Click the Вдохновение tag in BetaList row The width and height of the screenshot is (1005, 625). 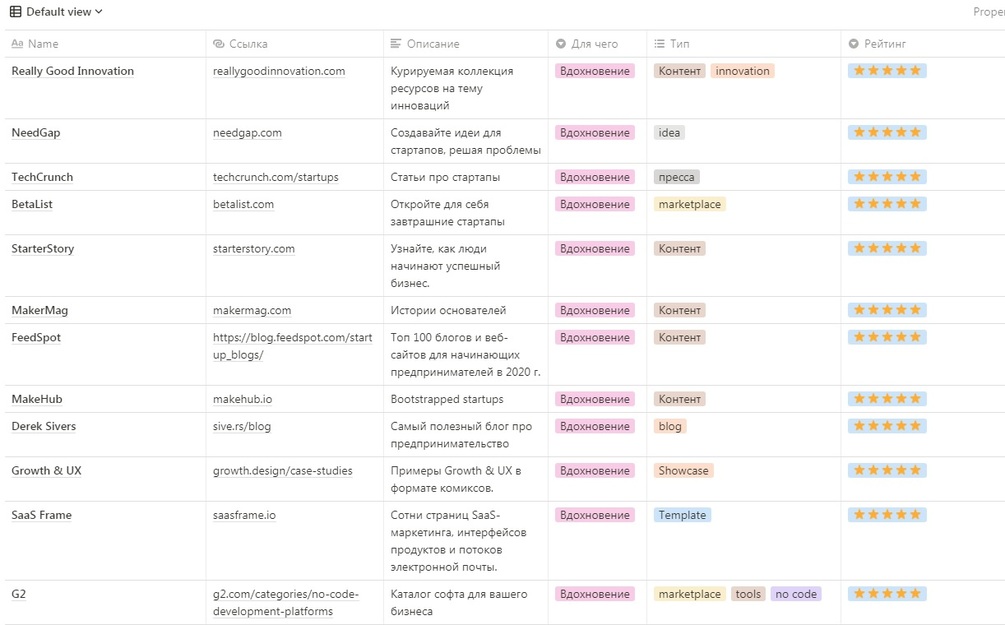tap(595, 204)
